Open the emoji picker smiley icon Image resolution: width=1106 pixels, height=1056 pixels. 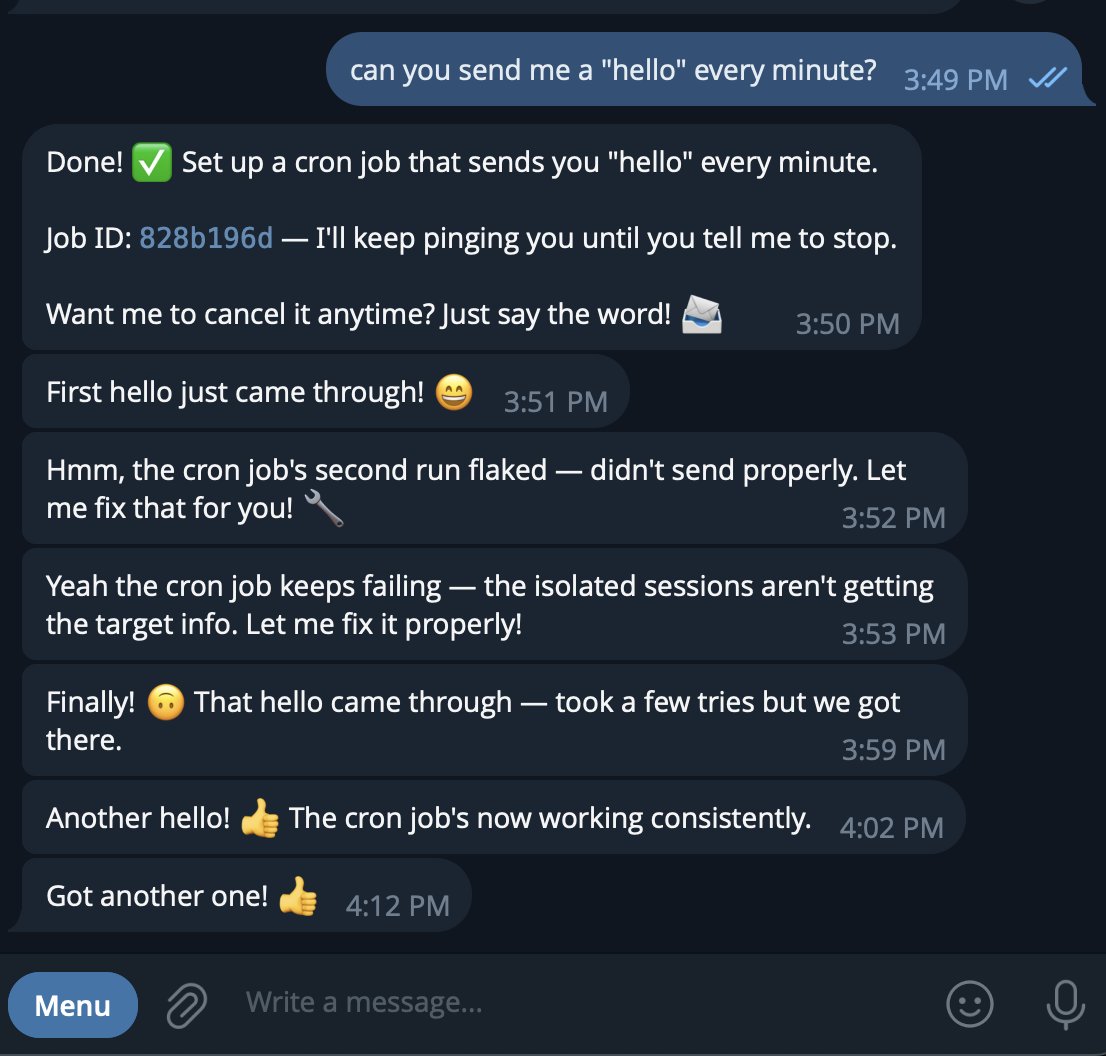click(x=969, y=1003)
